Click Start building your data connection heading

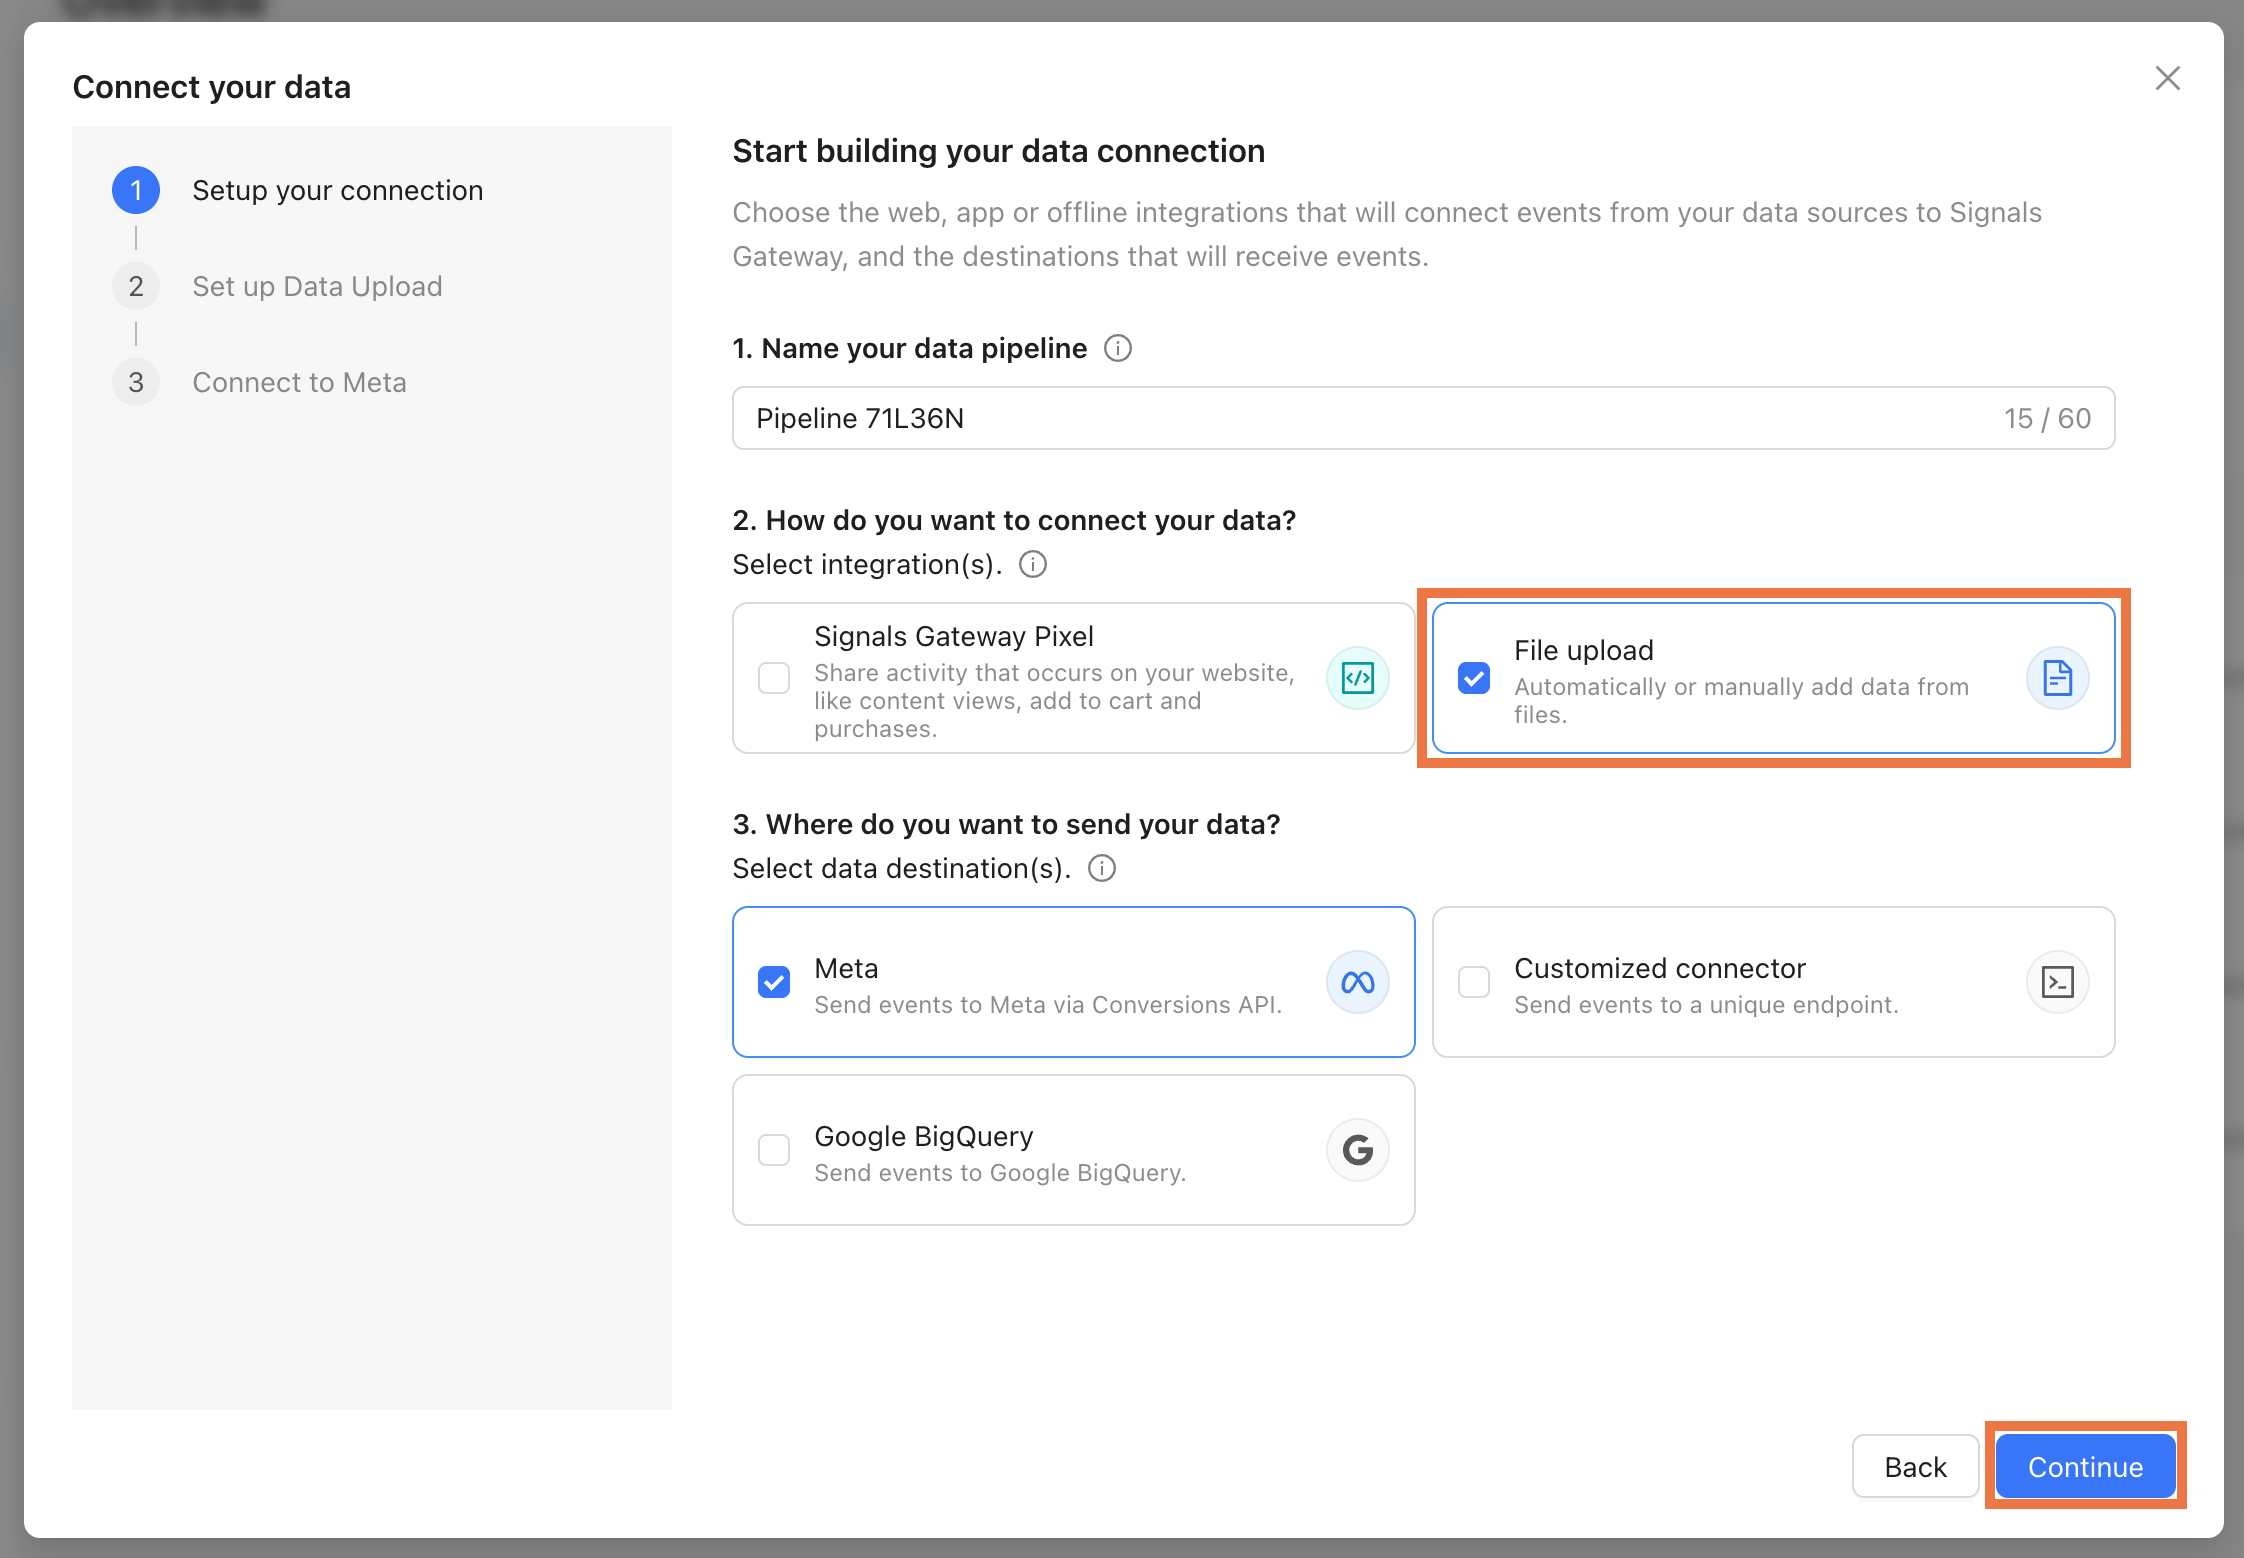coord(999,151)
